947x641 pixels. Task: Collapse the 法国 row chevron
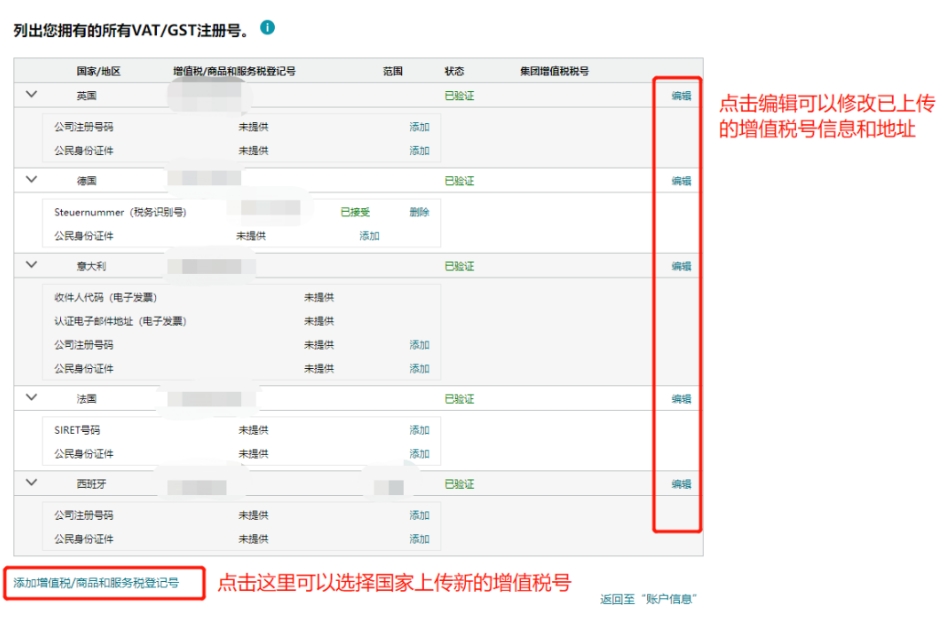pyautogui.click(x=31, y=398)
